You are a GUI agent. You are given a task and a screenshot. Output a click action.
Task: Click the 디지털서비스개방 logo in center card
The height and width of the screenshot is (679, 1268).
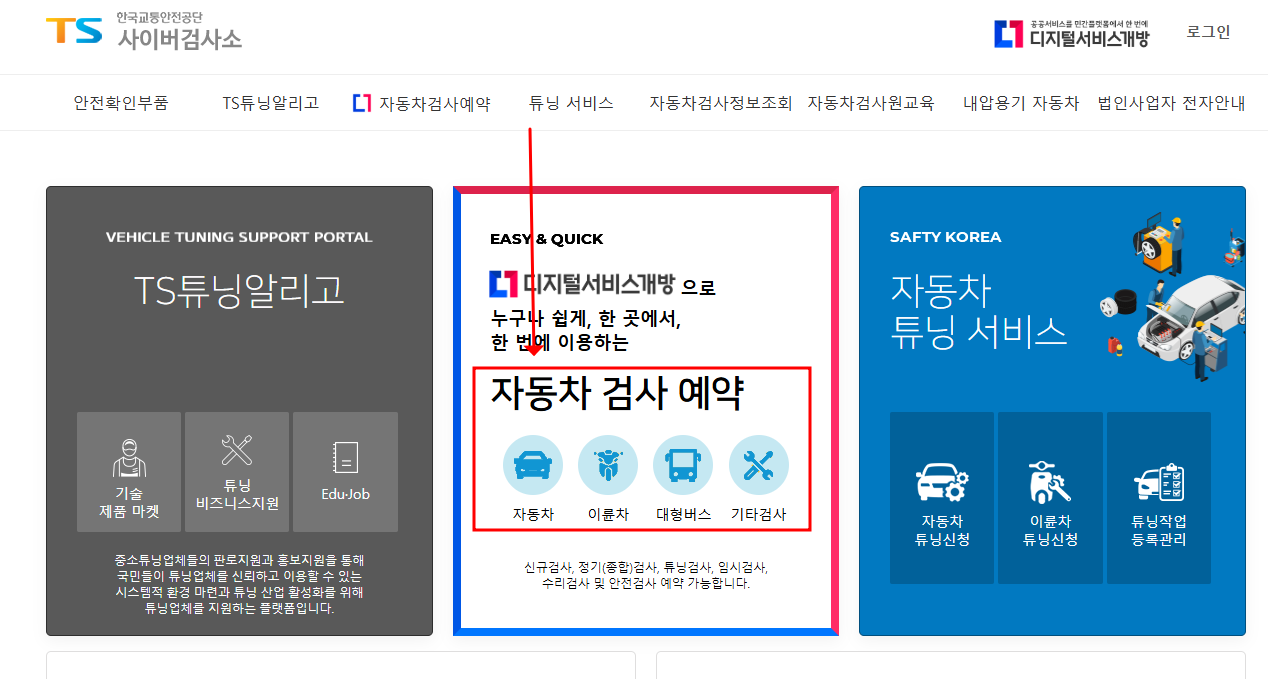coord(583,284)
